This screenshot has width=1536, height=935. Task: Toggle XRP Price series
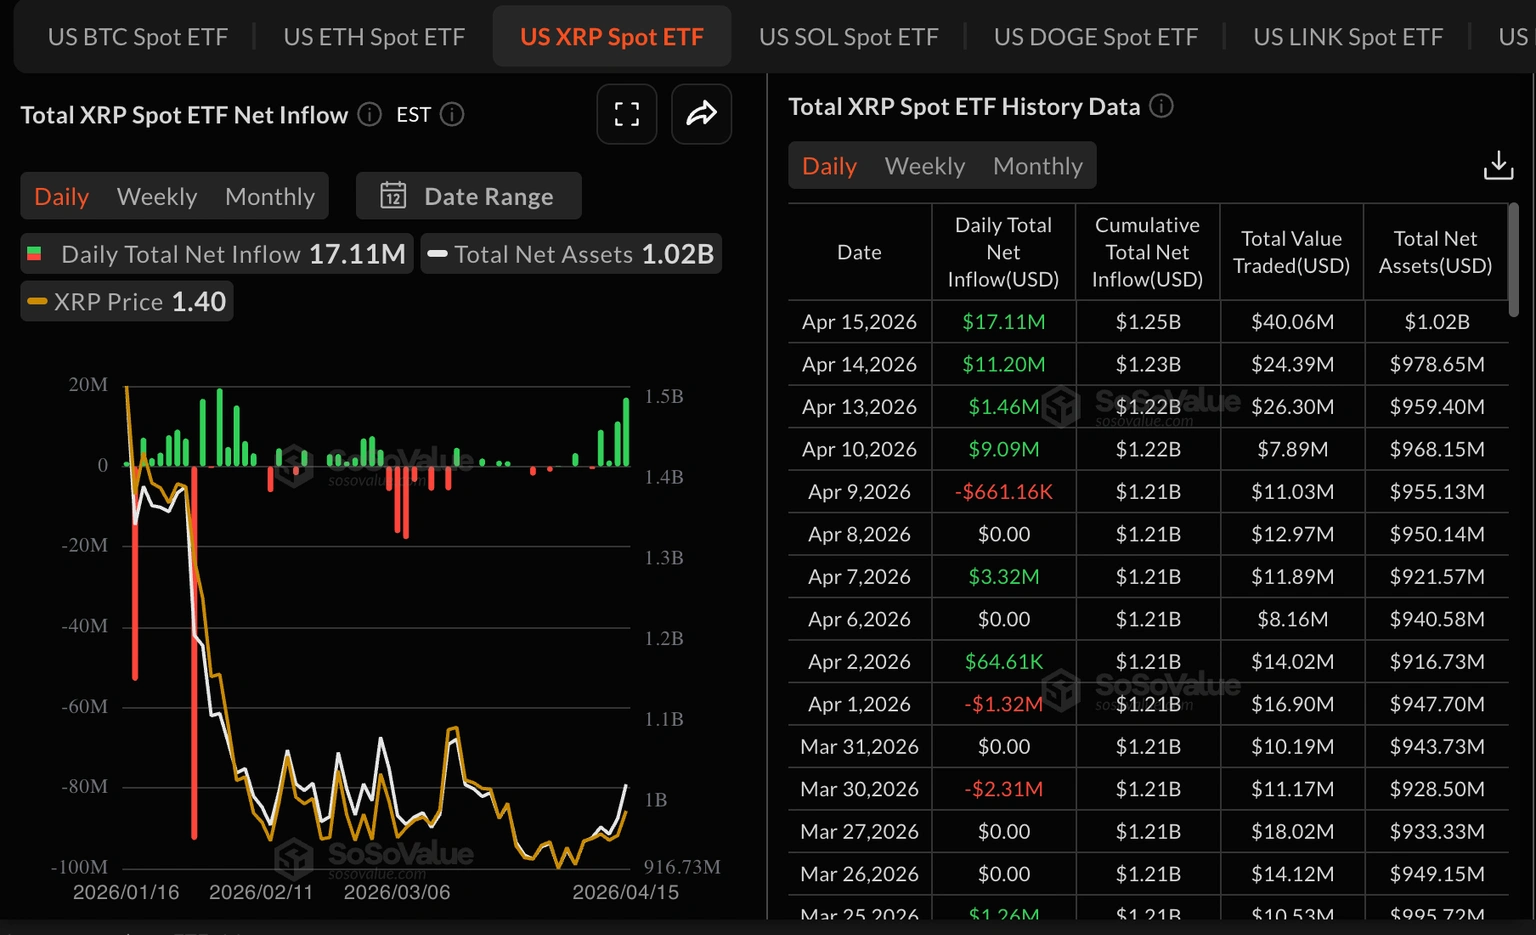coord(127,301)
